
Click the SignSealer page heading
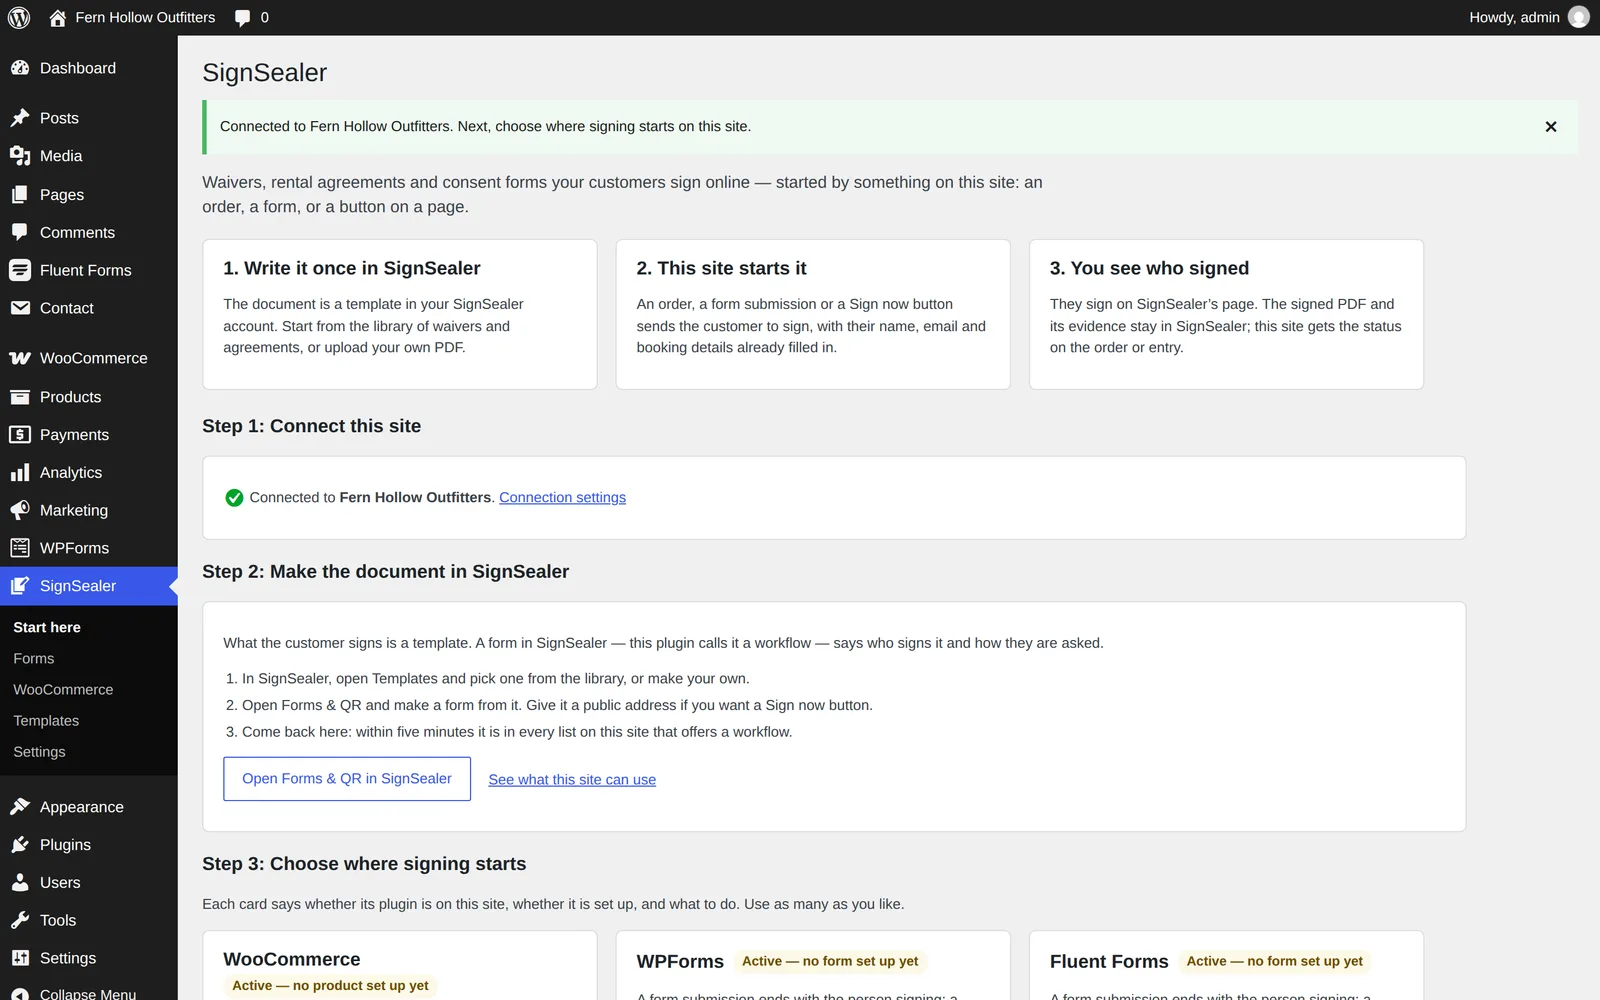[x=264, y=72]
